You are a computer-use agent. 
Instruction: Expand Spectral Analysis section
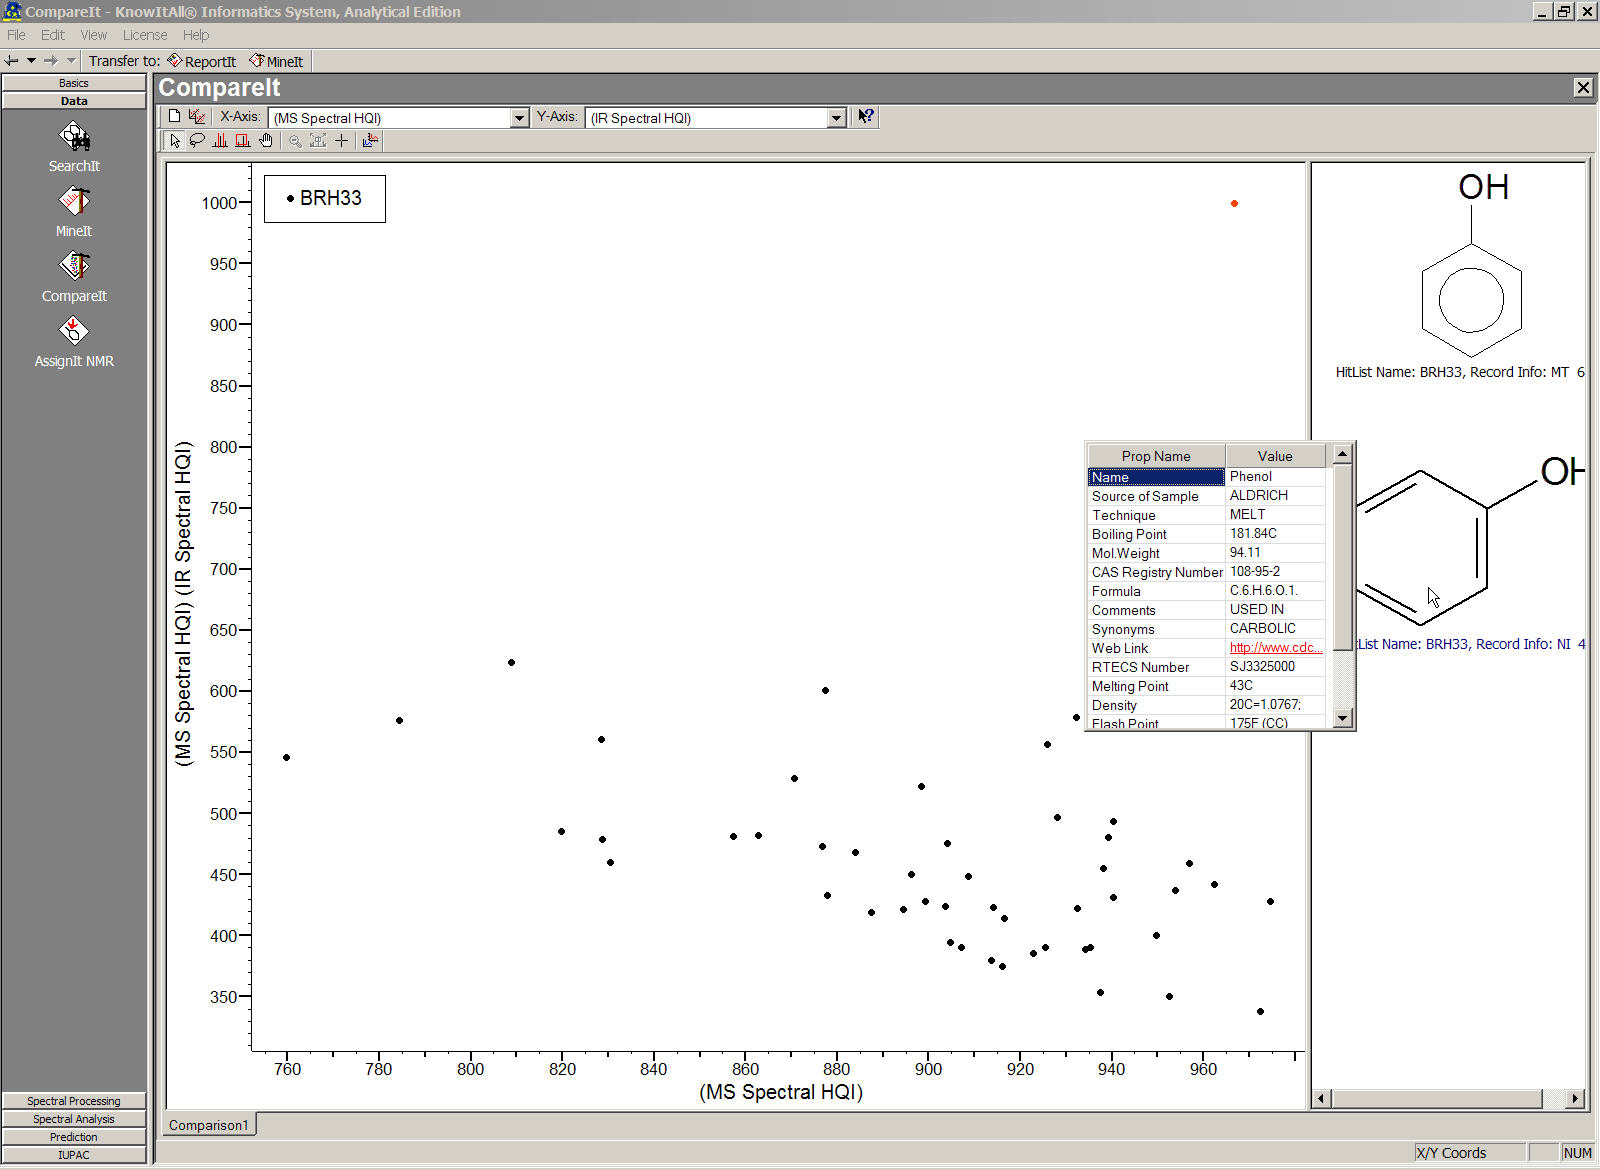[74, 1119]
